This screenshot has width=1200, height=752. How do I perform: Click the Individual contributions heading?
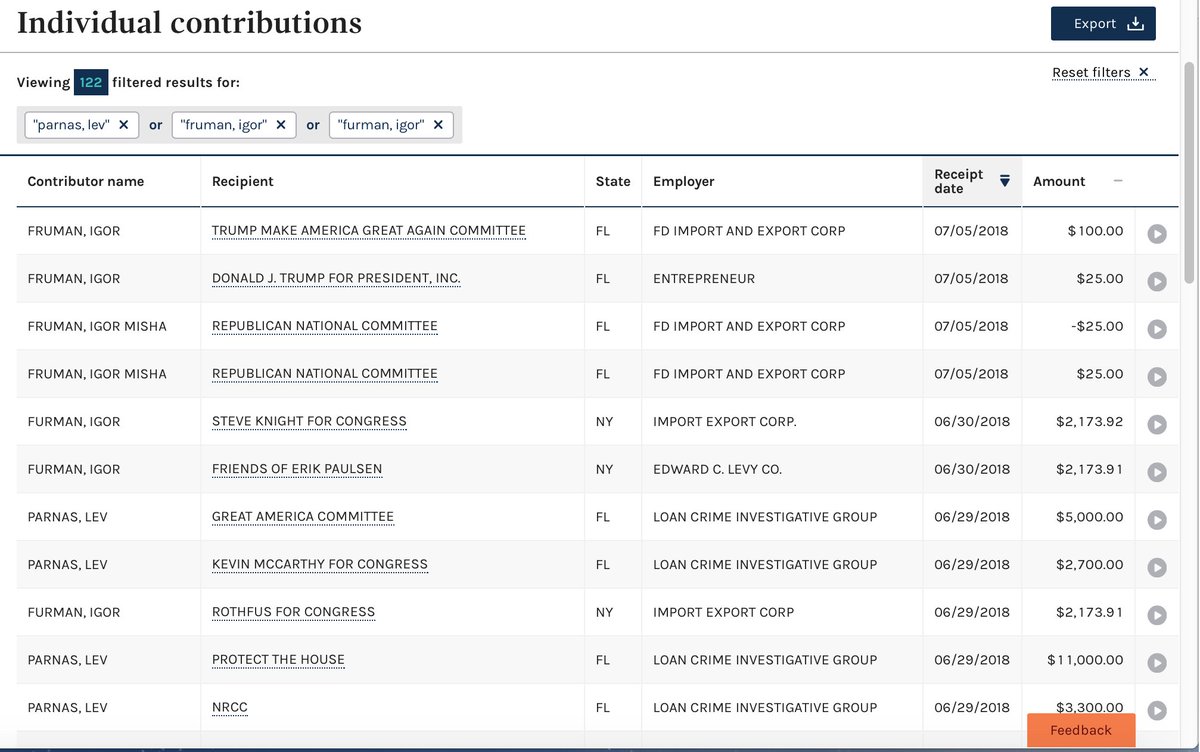click(189, 23)
